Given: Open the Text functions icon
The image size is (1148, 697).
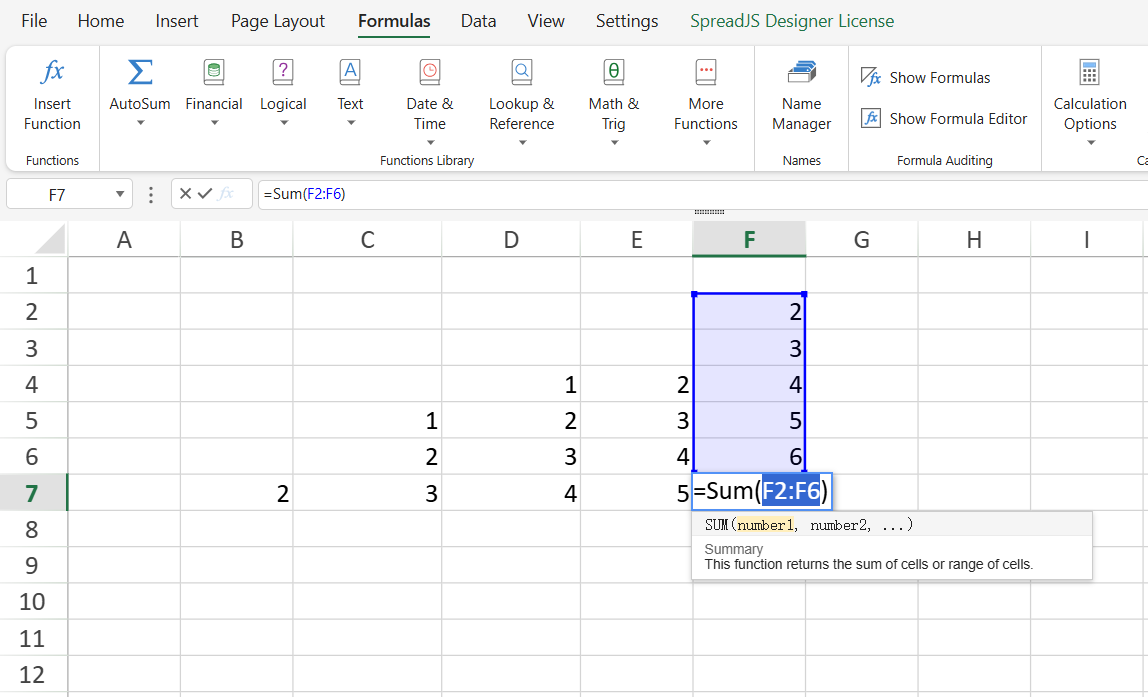Looking at the screenshot, I should coord(350,72).
